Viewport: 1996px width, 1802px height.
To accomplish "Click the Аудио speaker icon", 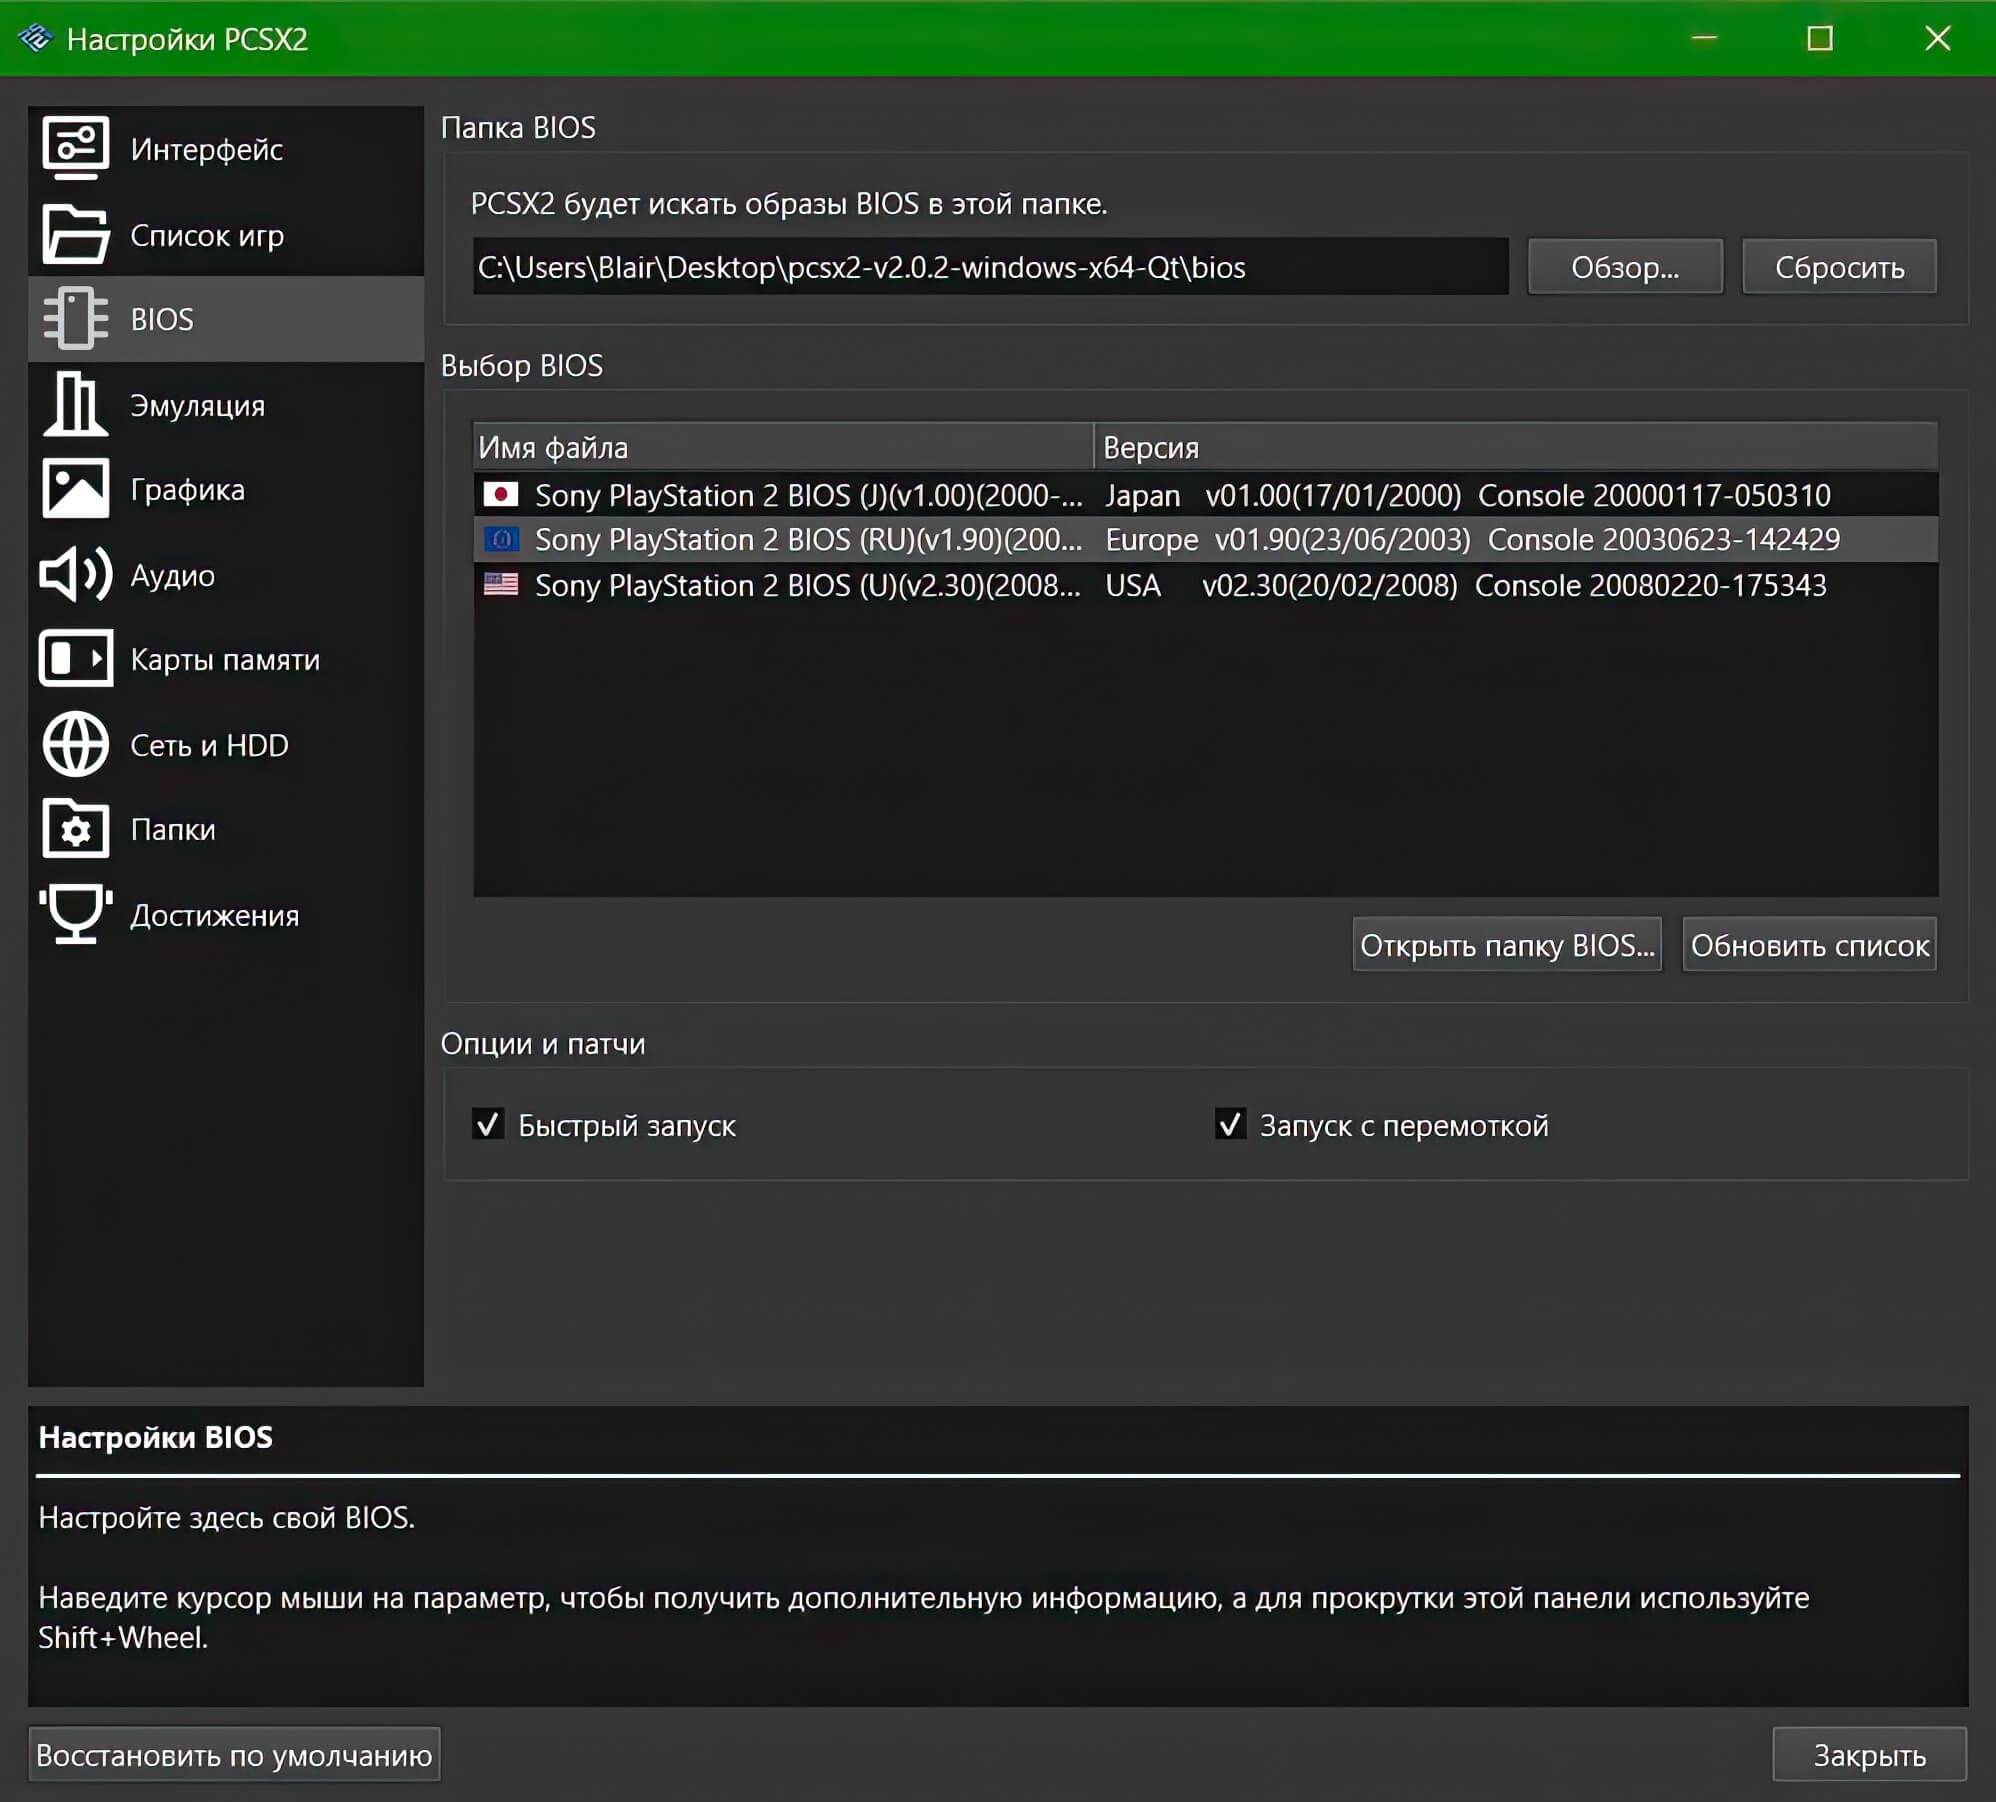I will pyautogui.click(x=75, y=574).
